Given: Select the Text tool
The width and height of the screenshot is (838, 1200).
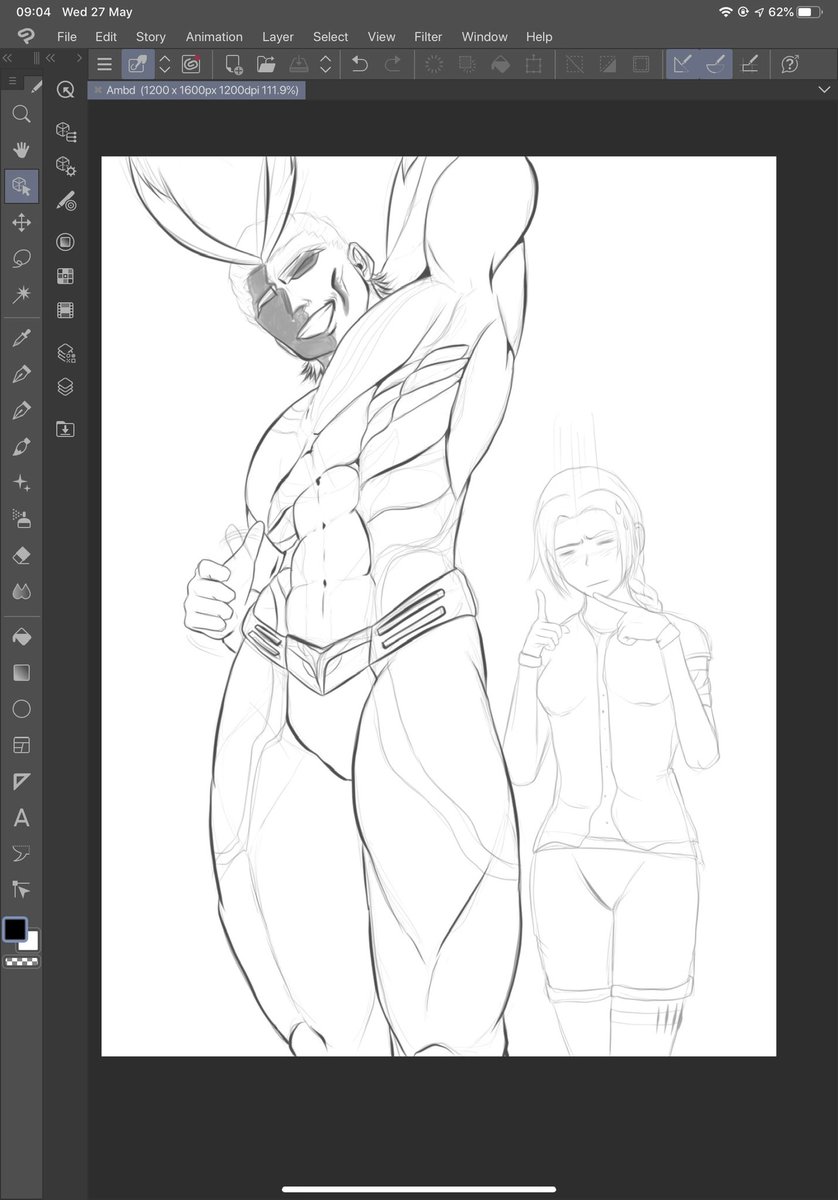Looking at the screenshot, I should click(x=21, y=818).
